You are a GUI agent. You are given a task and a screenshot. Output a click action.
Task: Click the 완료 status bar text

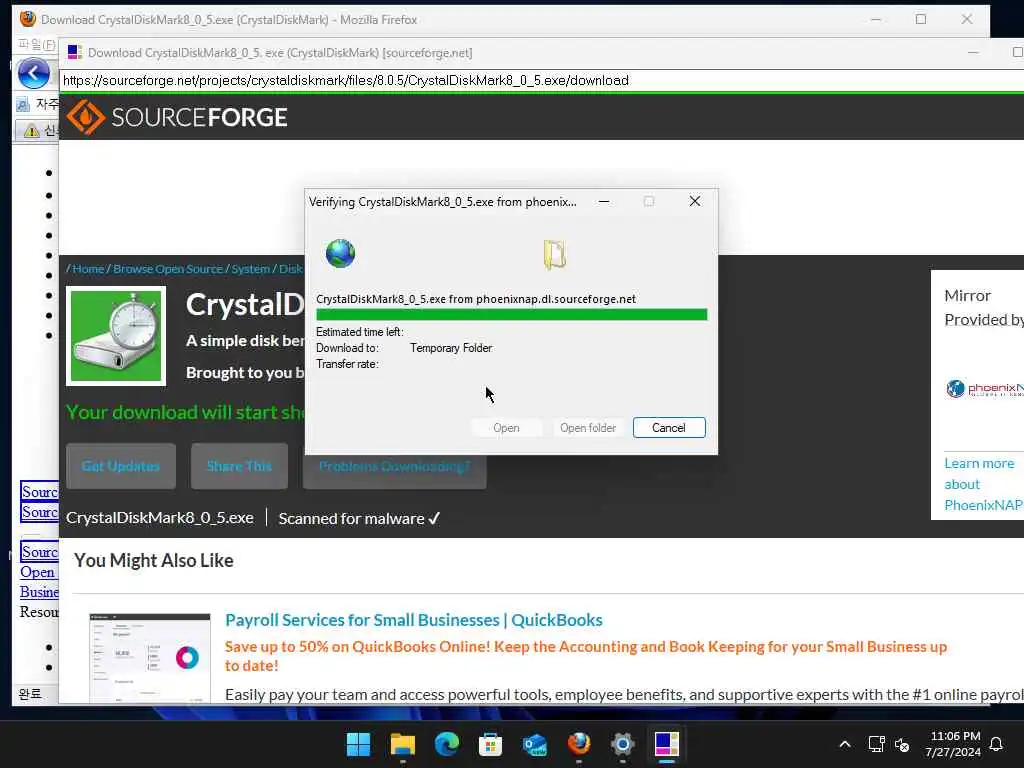30,694
